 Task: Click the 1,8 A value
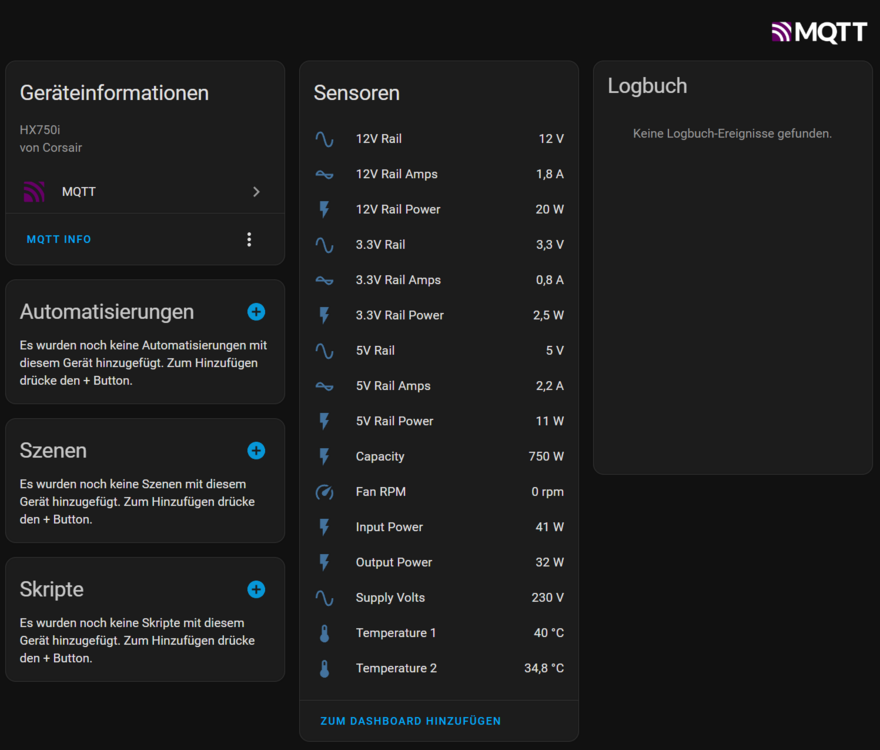(550, 174)
